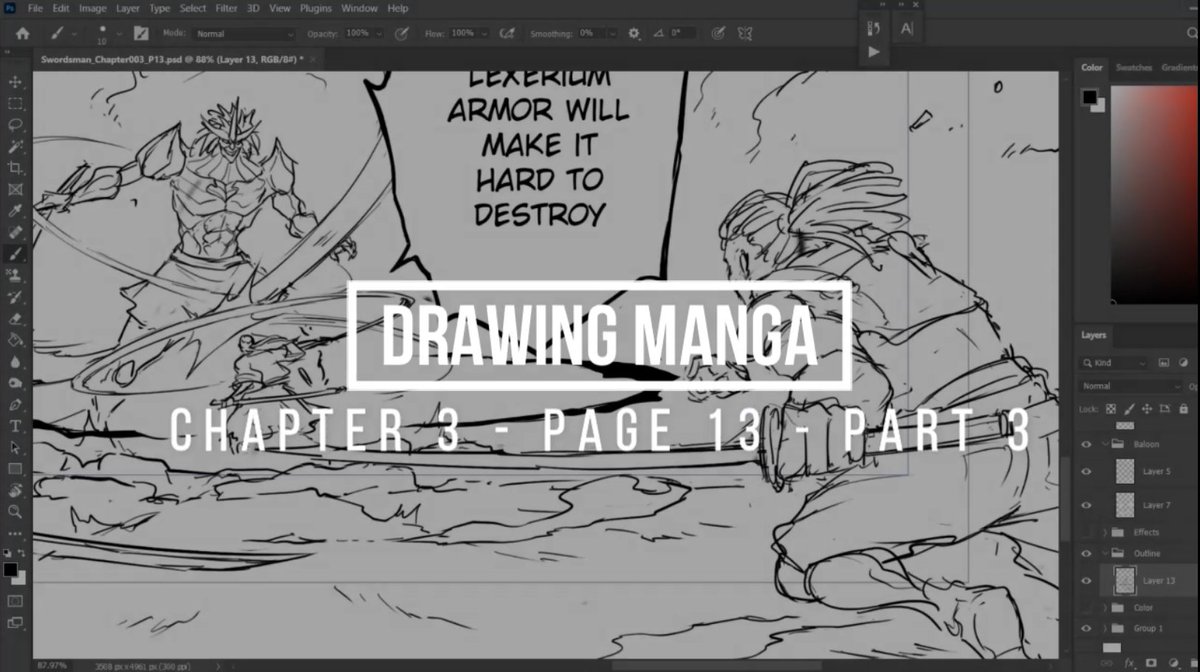This screenshot has height=672, width=1200.
Task: Select the Clone Stamp tool
Action: (x=15, y=275)
